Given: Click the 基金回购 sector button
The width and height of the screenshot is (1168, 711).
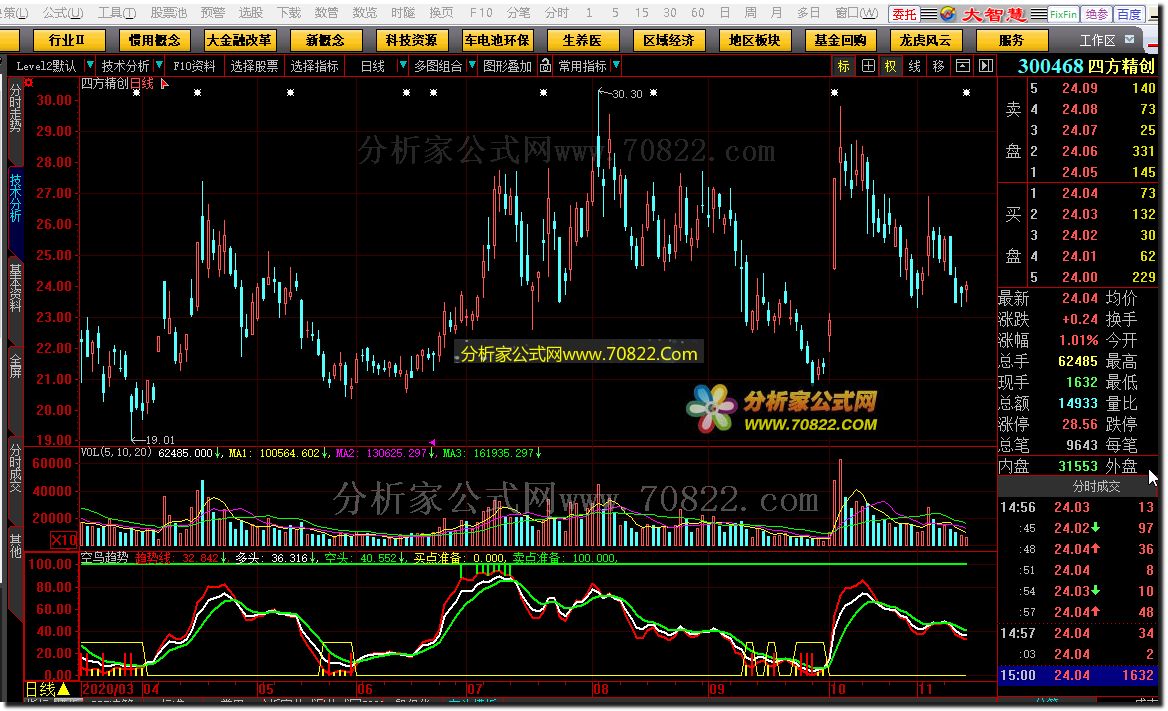Looking at the screenshot, I should [840, 40].
